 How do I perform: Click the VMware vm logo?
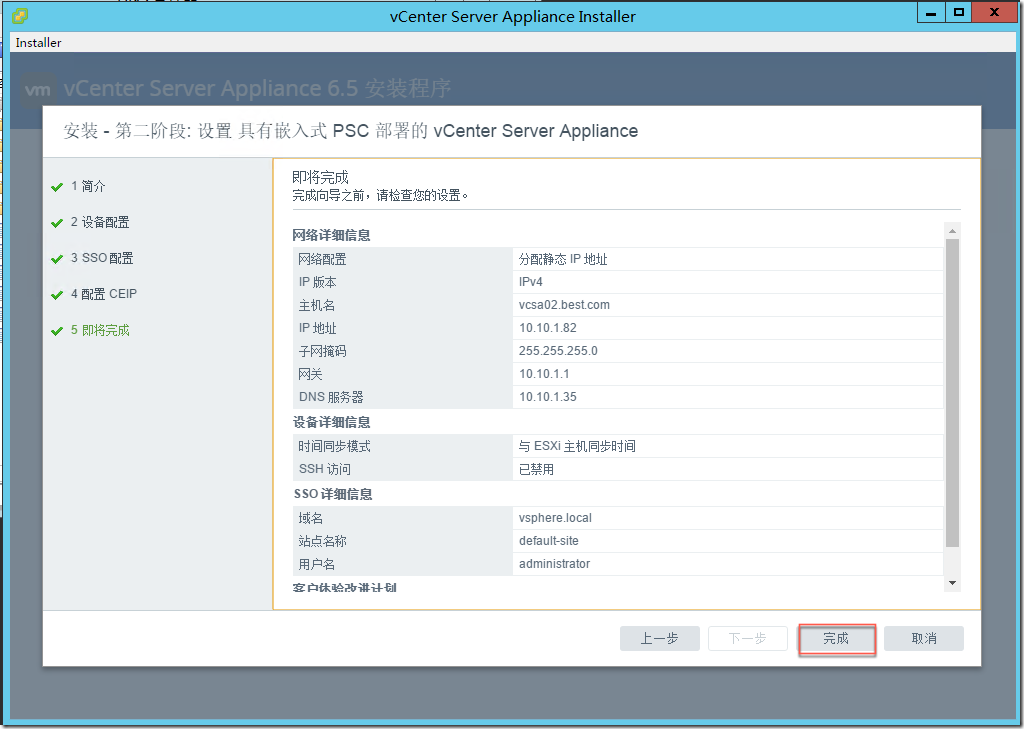37,89
